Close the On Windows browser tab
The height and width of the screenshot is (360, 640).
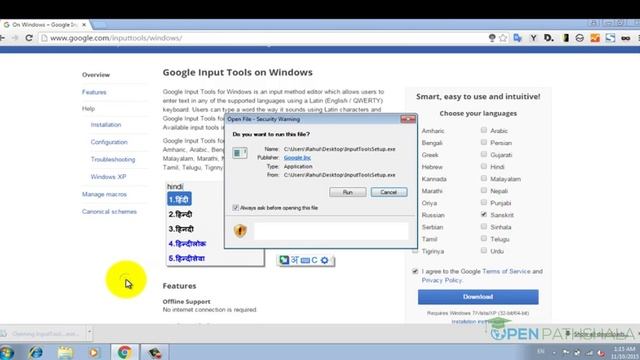tap(84, 25)
